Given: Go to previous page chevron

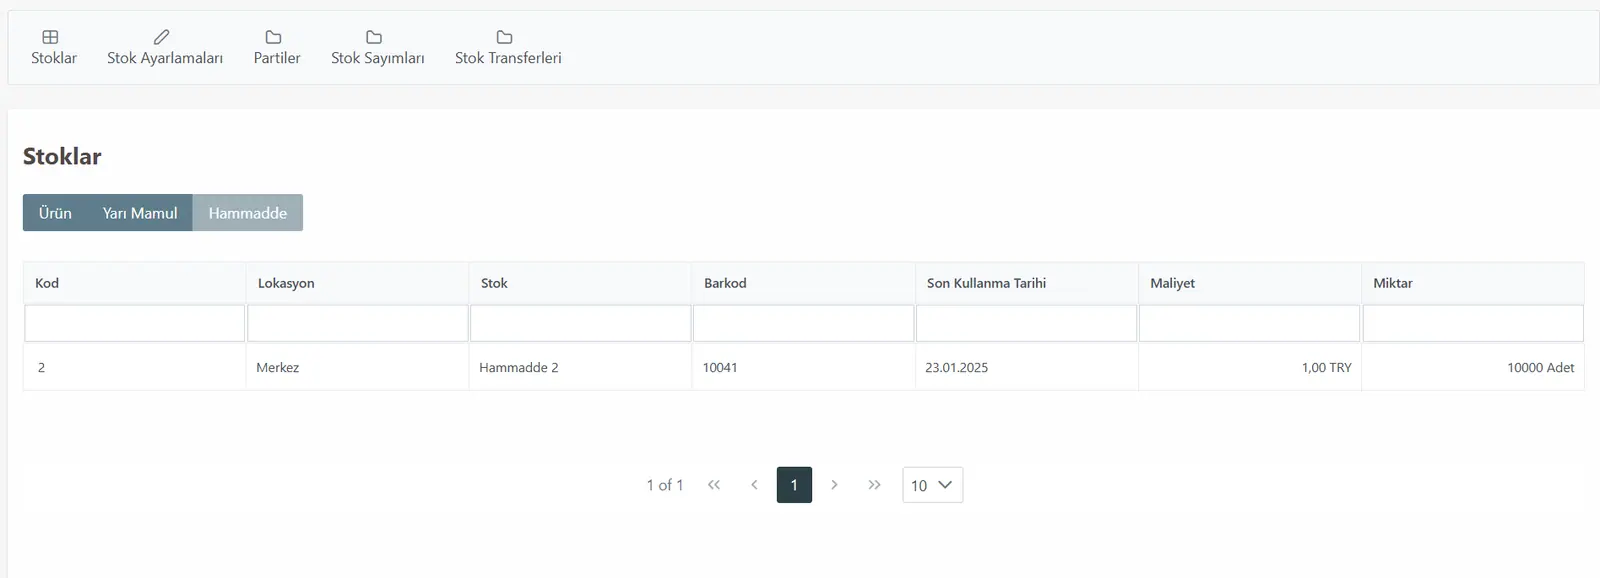Looking at the screenshot, I should point(754,485).
